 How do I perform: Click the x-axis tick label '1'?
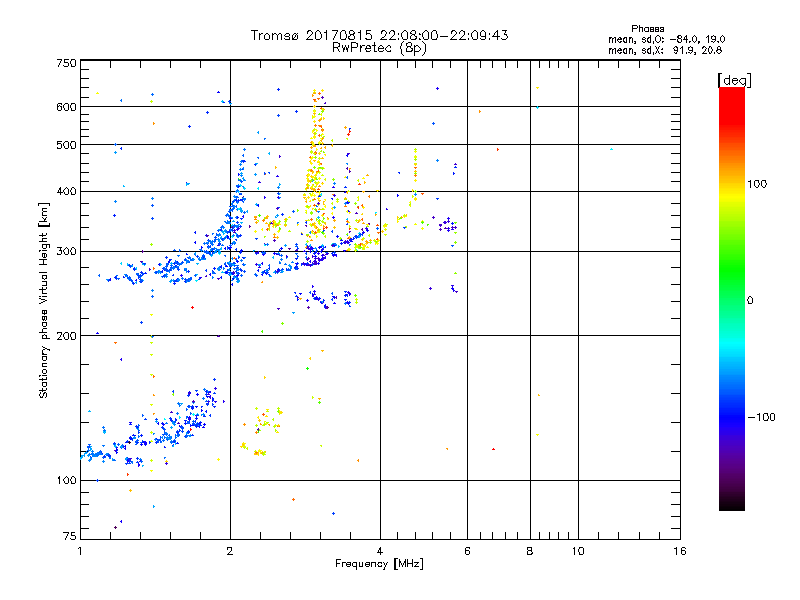coord(80,551)
